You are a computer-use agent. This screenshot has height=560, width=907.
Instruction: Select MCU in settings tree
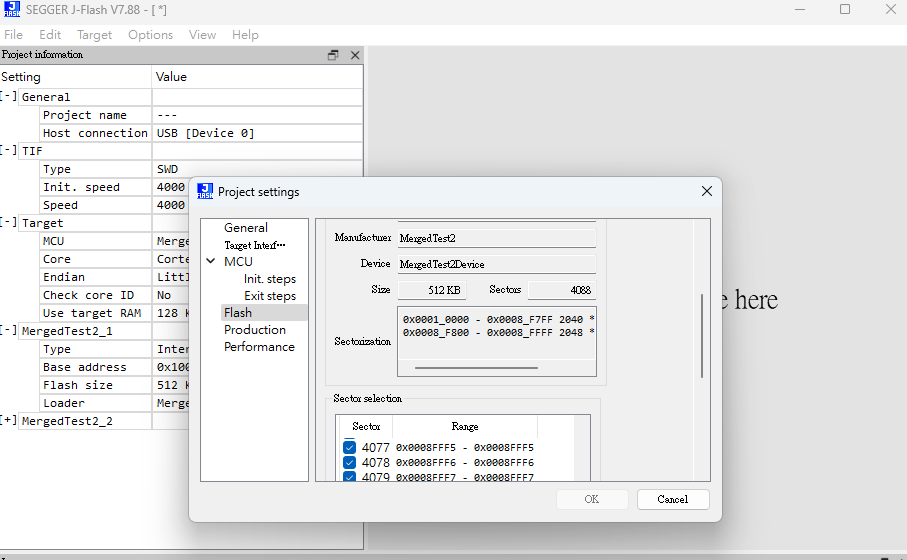238,261
